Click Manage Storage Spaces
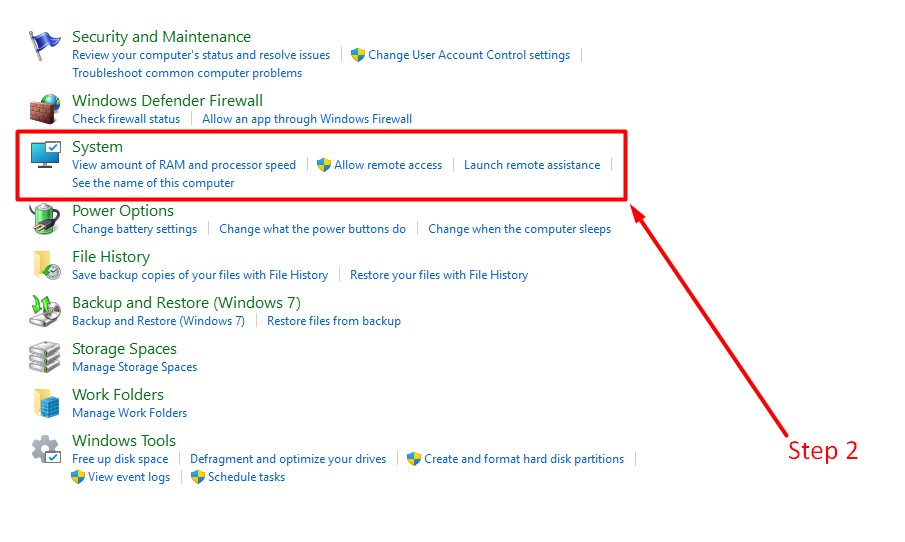 [134, 367]
